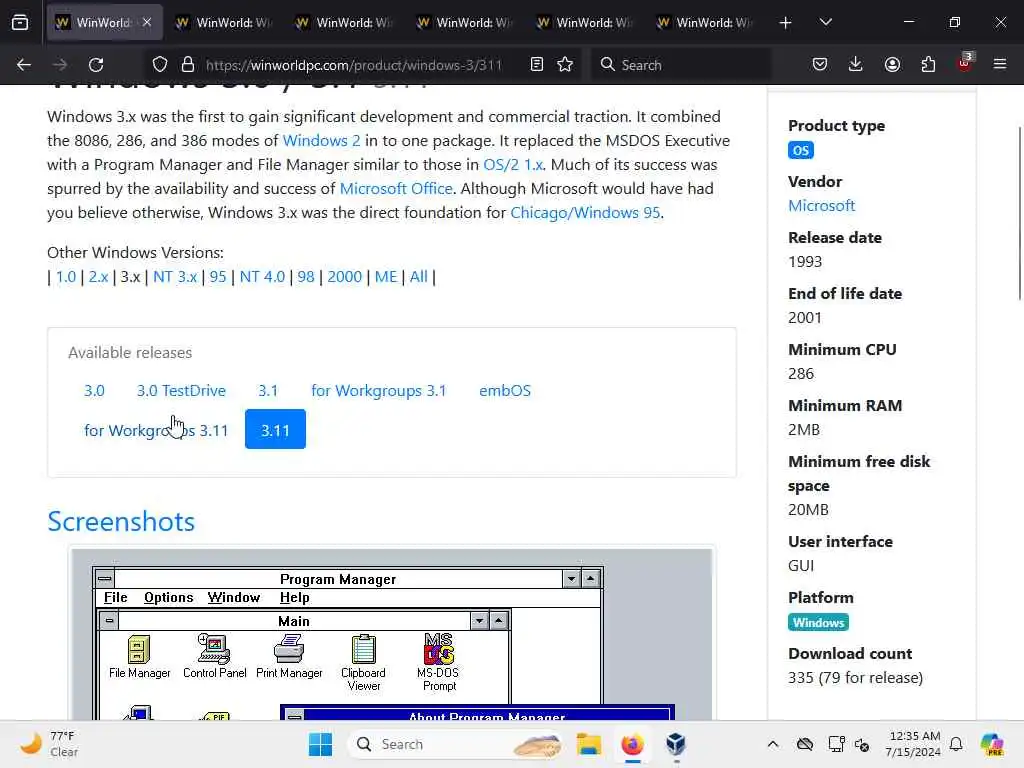Viewport: 1024px width, 768px height.
Task: Open Firefox application menu
Action: (x=1000, y=65)
